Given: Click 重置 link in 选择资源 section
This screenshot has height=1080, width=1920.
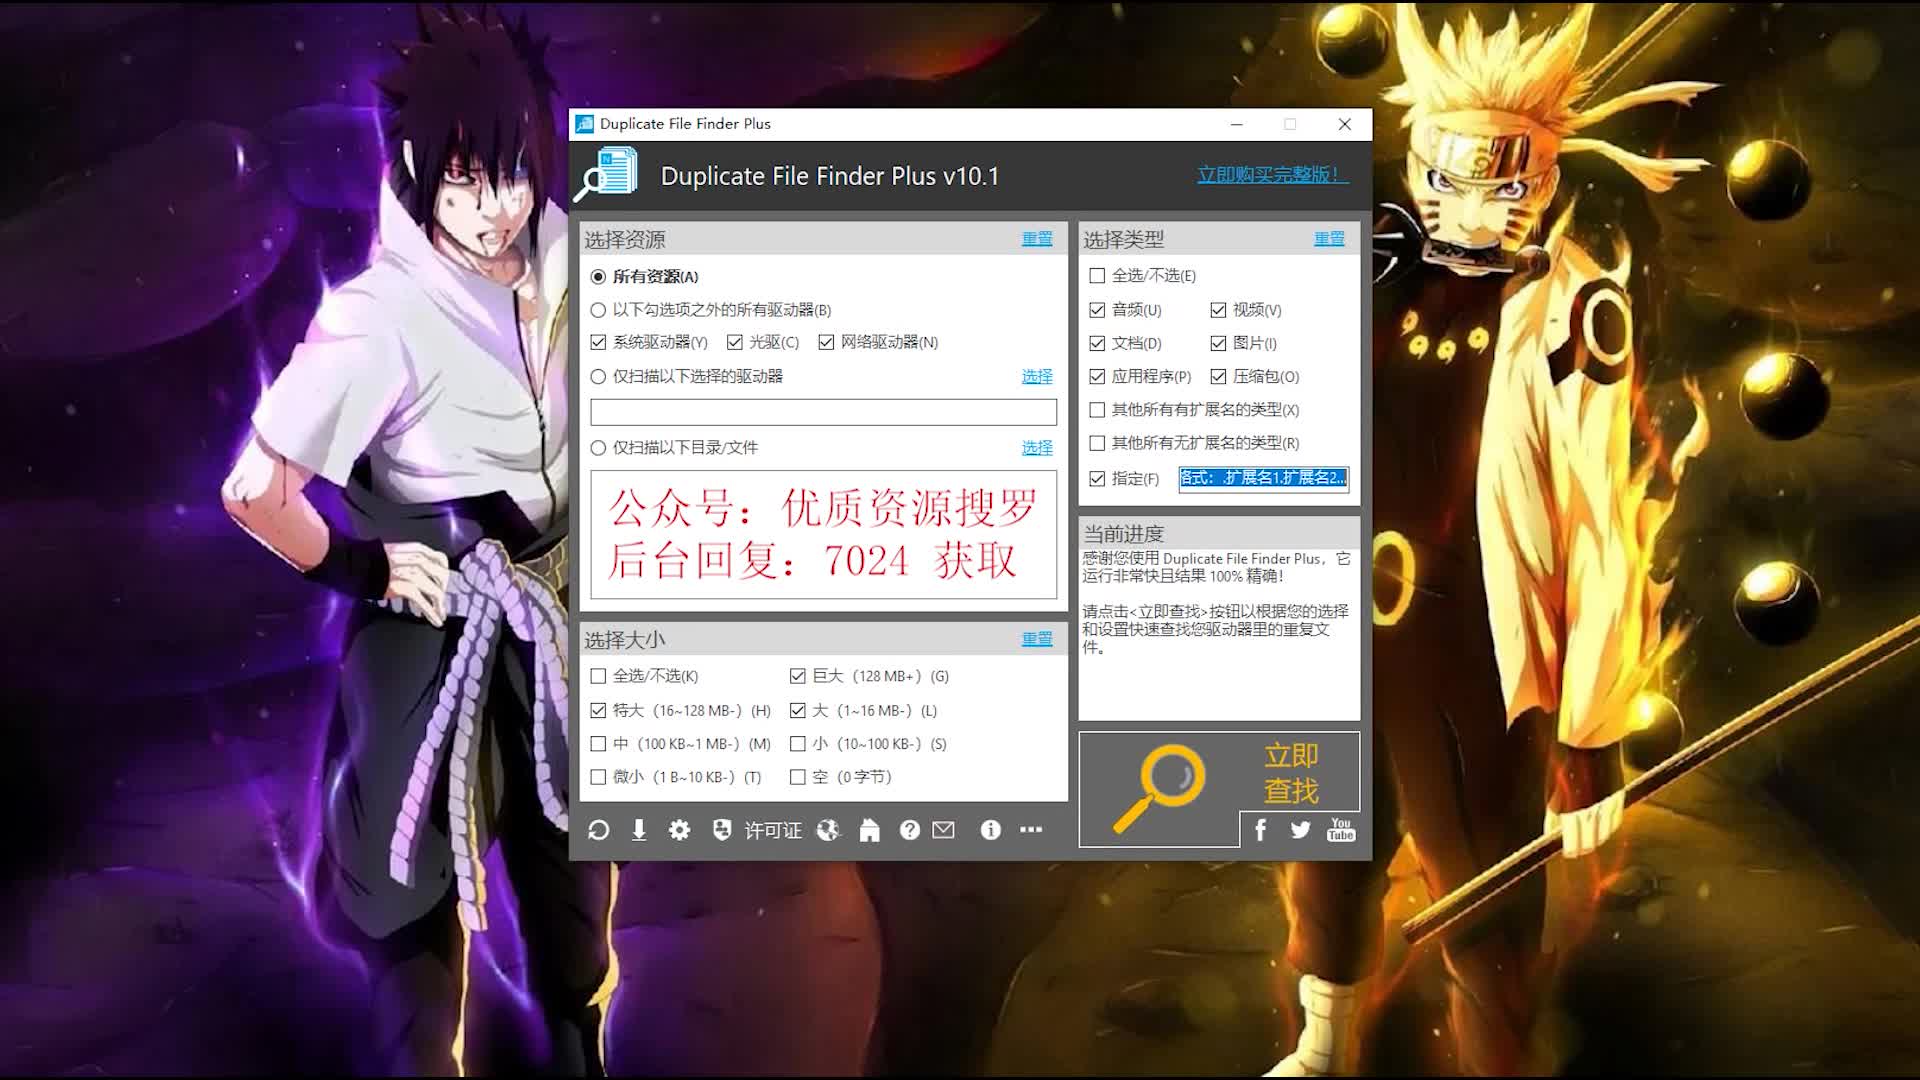Looking at the screenshot, I should pos(1037,239).
